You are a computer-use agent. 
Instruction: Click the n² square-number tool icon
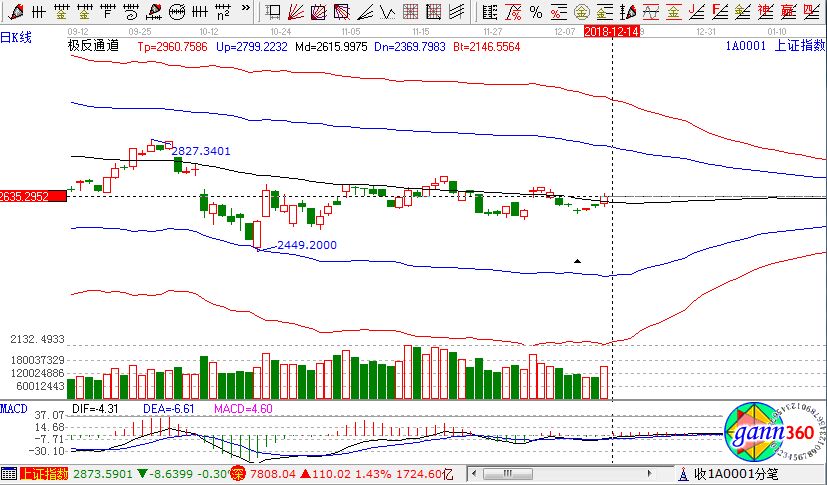coord(224,12)
